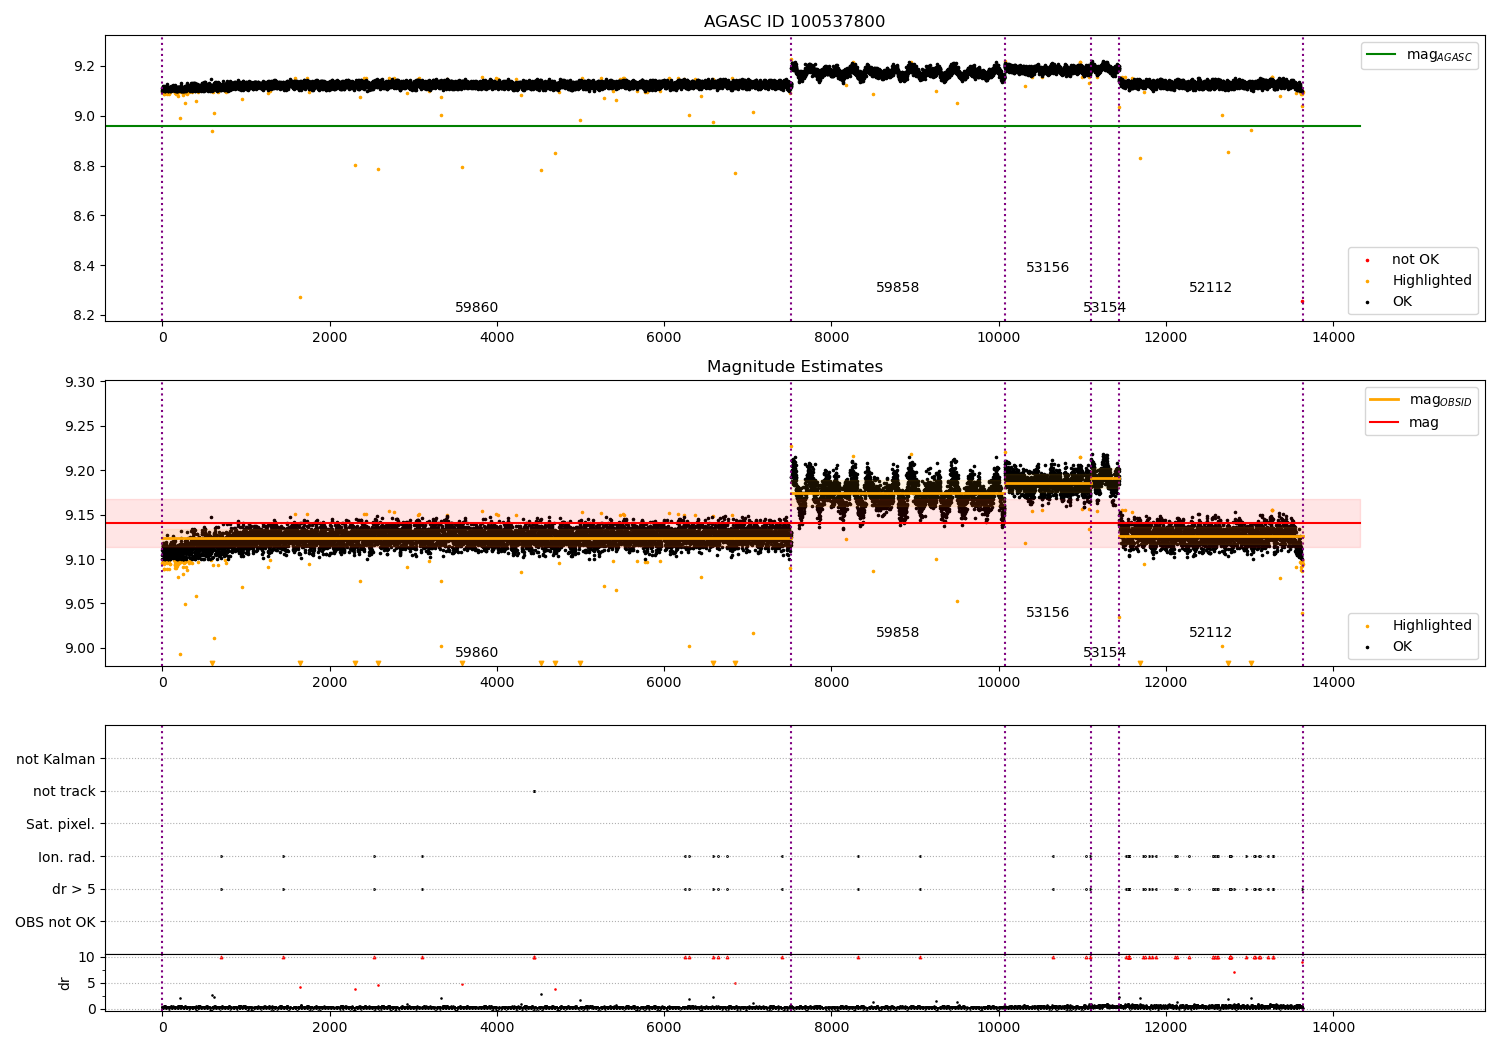The image size is (1500, 1050).
Task: Click the "Ion. rad." row label
Action: click(x=67, y=857)
